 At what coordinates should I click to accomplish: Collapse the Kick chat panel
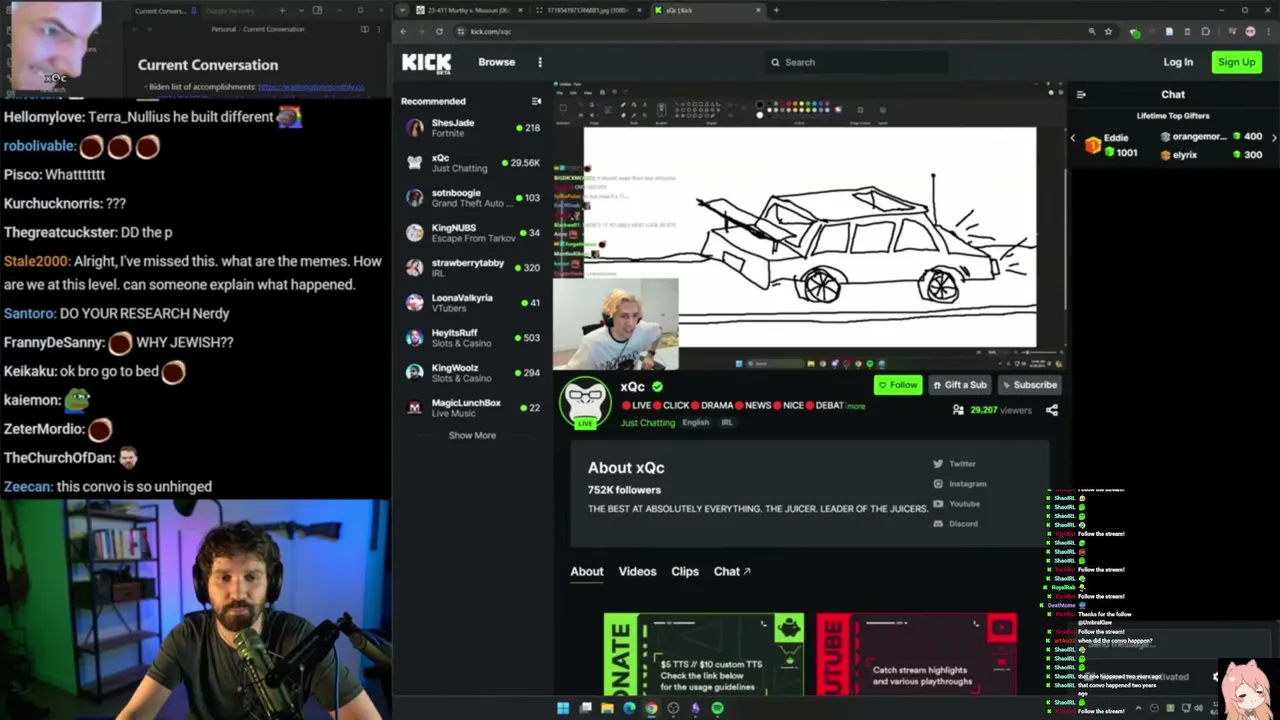coord(1081,95)
